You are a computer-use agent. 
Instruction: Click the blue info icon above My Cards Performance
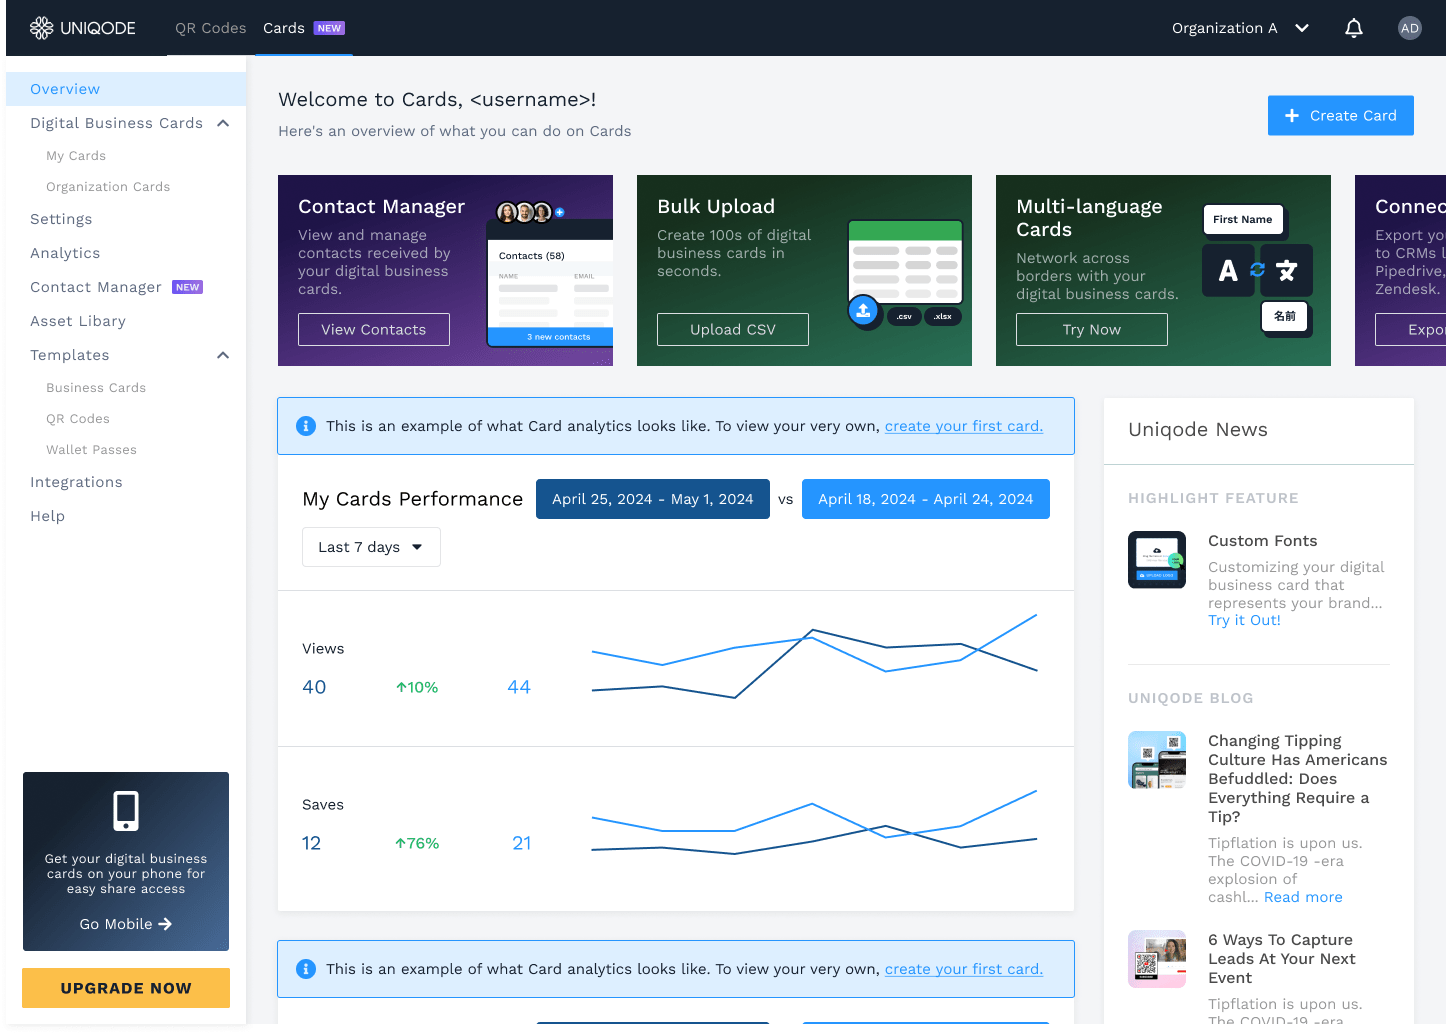306,425
